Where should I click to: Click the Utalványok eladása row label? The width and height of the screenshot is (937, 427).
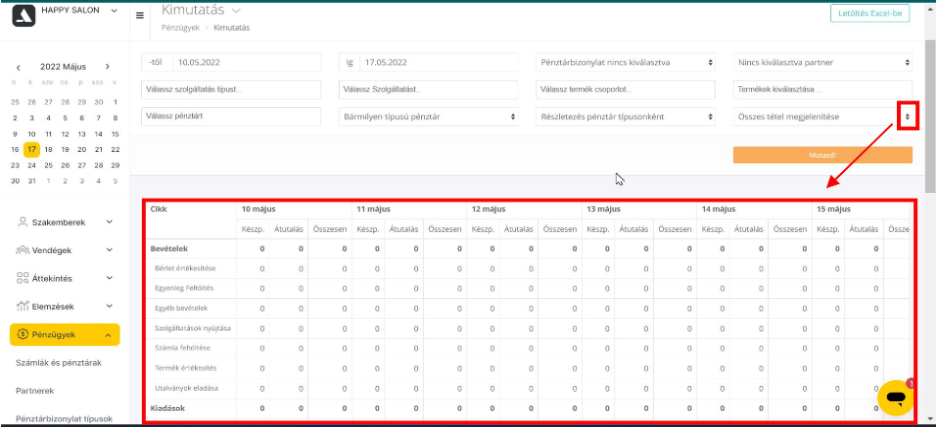click(186, 388)
